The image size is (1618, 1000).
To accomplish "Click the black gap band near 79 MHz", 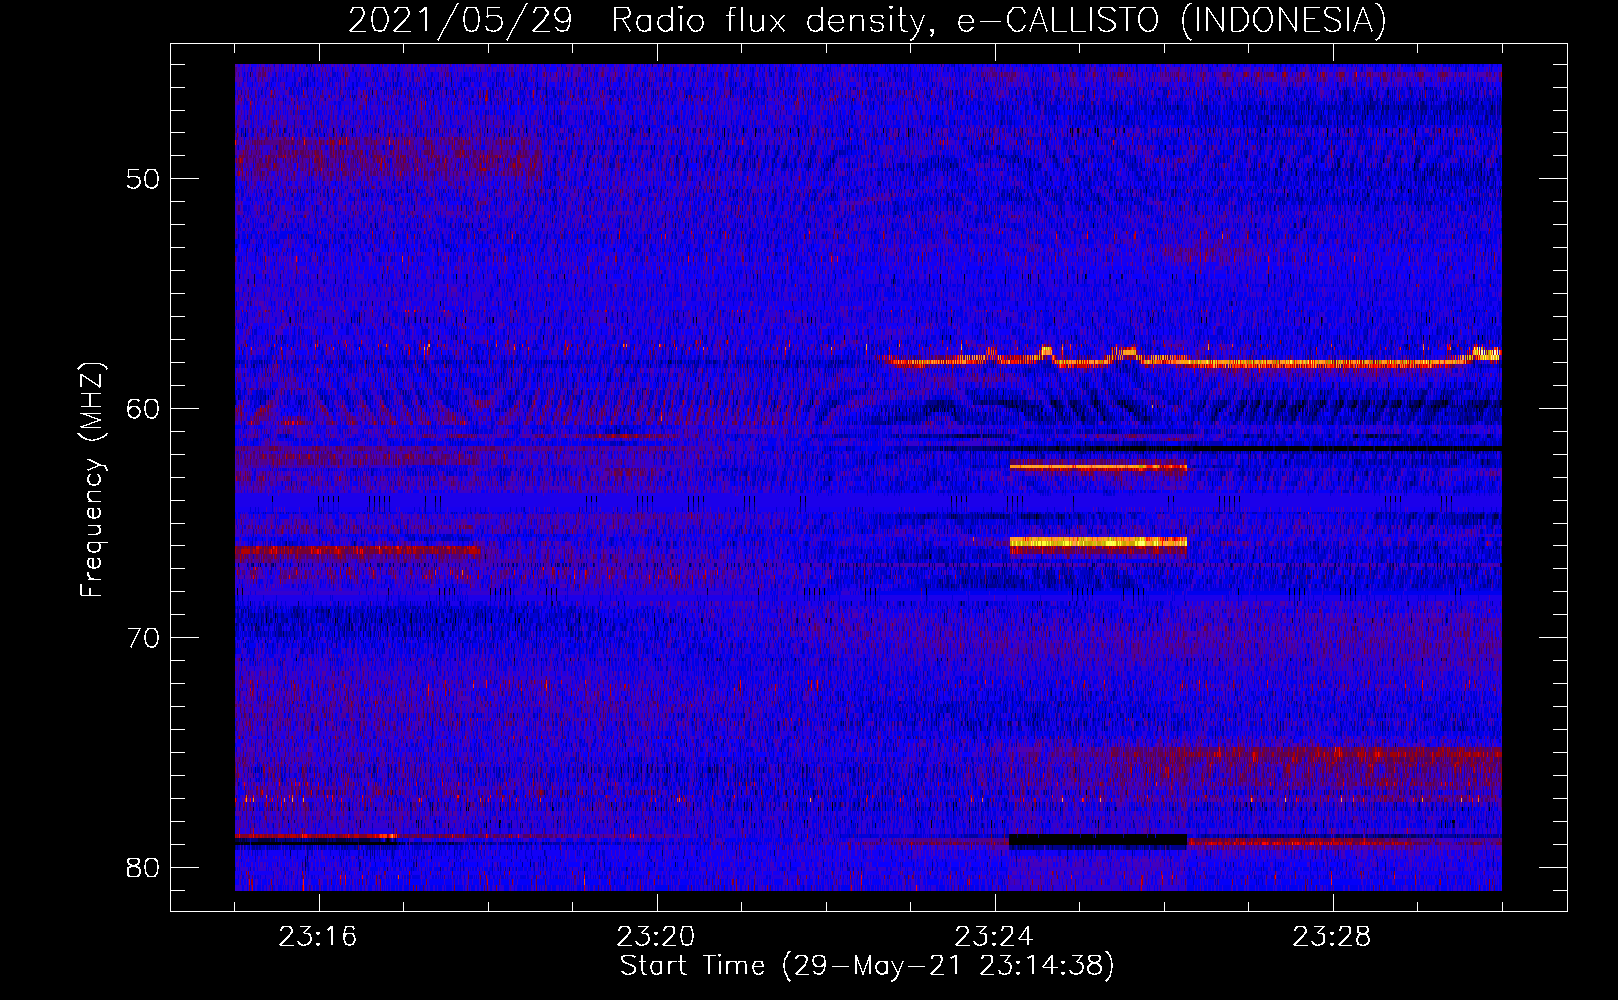I will (1098, 841).
